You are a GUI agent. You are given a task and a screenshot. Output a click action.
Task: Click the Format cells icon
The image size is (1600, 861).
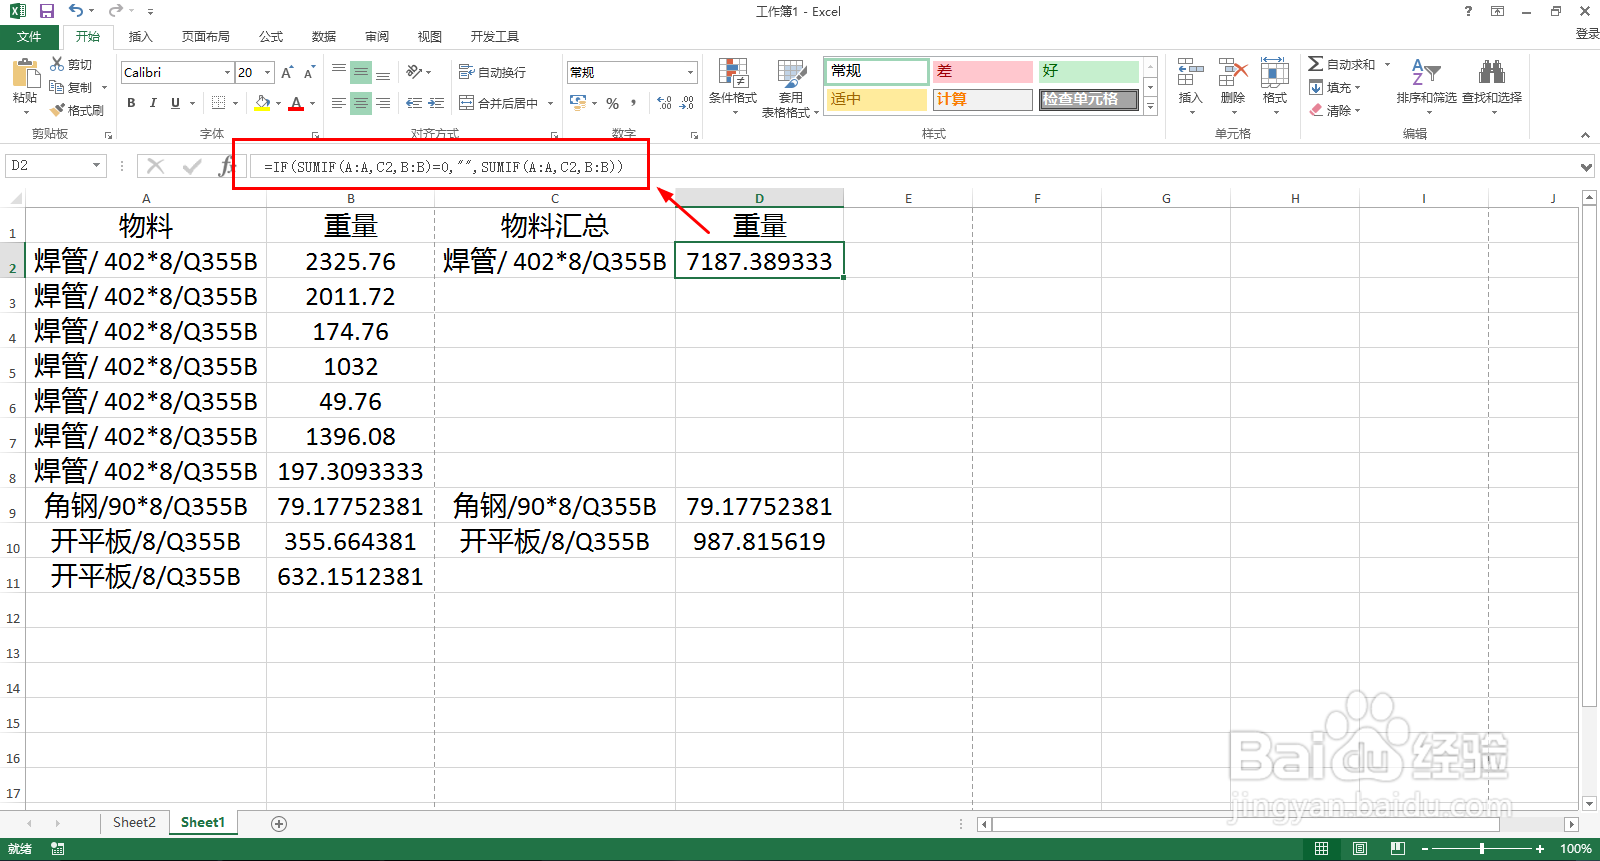[x=1274, y=73]
